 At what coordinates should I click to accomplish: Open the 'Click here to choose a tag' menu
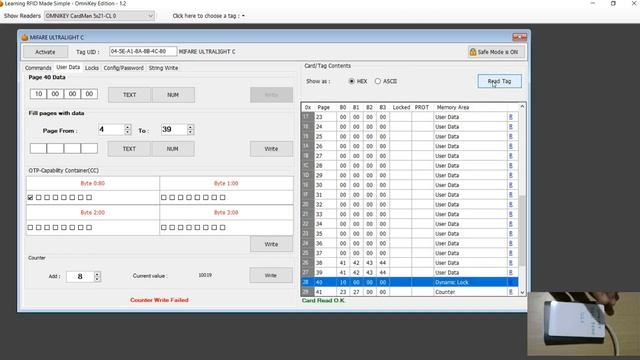coord(209,16)
